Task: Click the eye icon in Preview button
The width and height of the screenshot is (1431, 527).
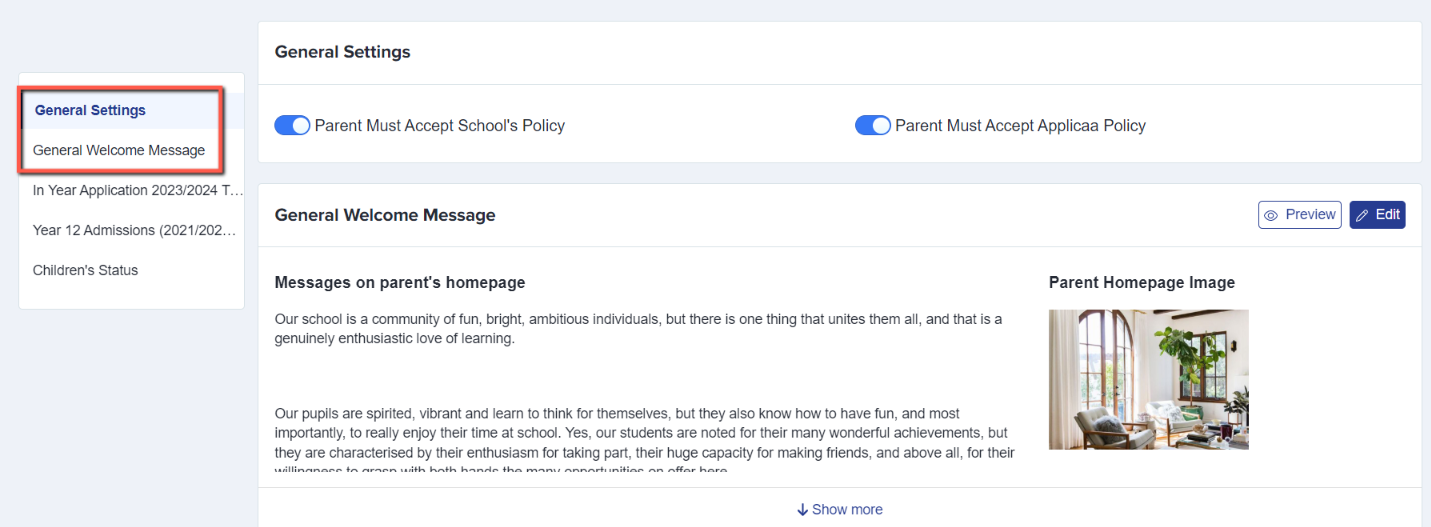Action: pyautogui.click(x=1271, y=215)
